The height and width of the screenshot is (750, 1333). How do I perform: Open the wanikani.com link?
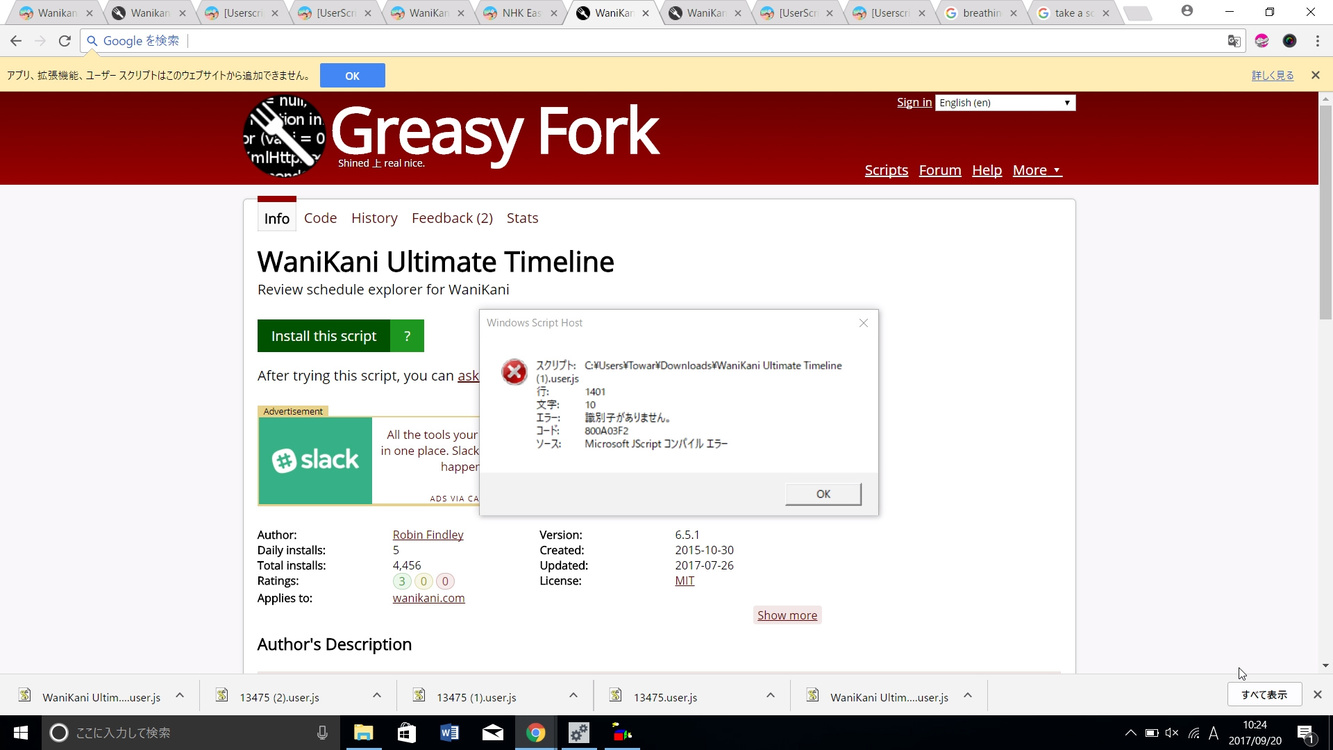pos(429,598)
